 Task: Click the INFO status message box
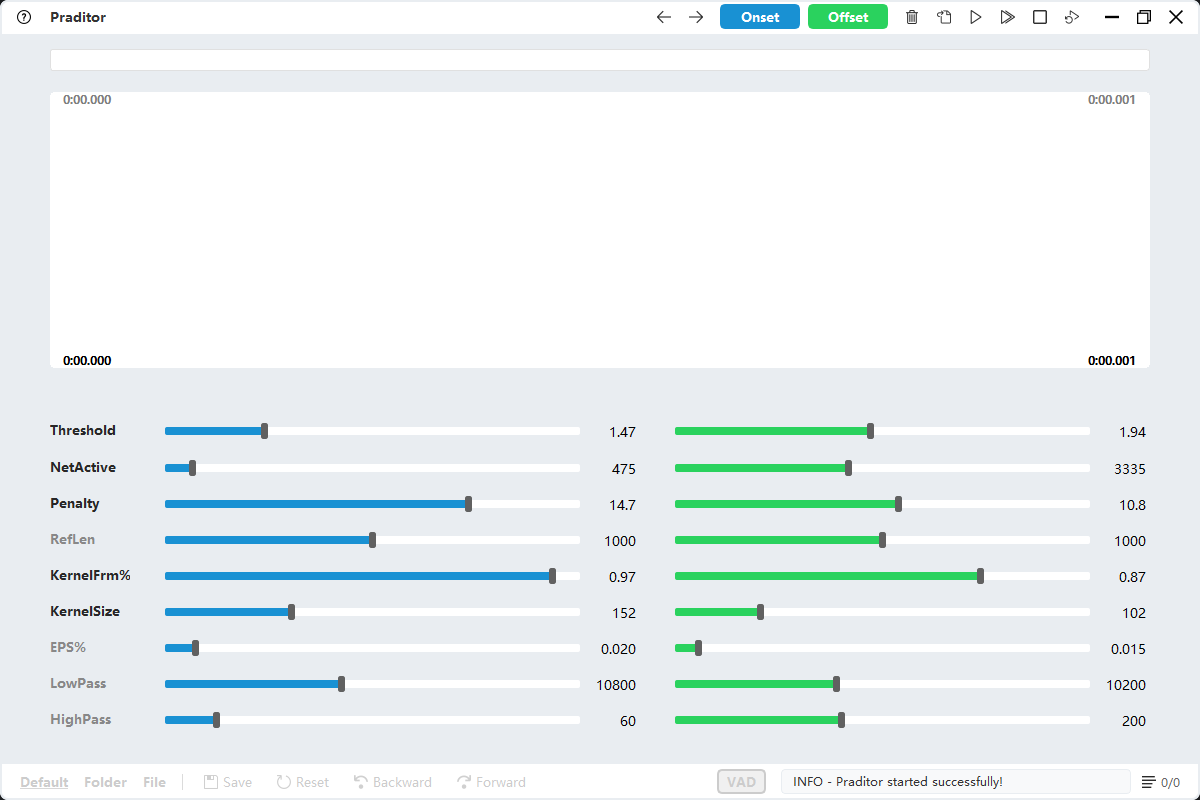tap(956, 782)
